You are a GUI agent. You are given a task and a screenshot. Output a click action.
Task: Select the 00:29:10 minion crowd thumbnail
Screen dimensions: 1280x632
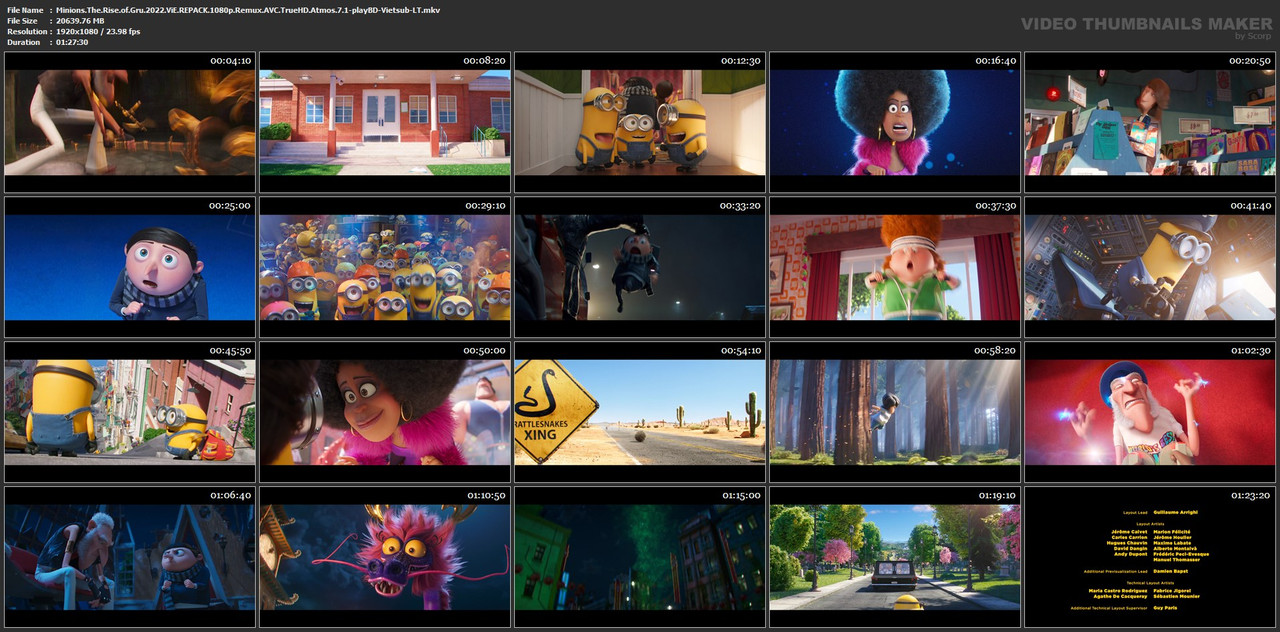pyautogui.click(x=385, y=267)
